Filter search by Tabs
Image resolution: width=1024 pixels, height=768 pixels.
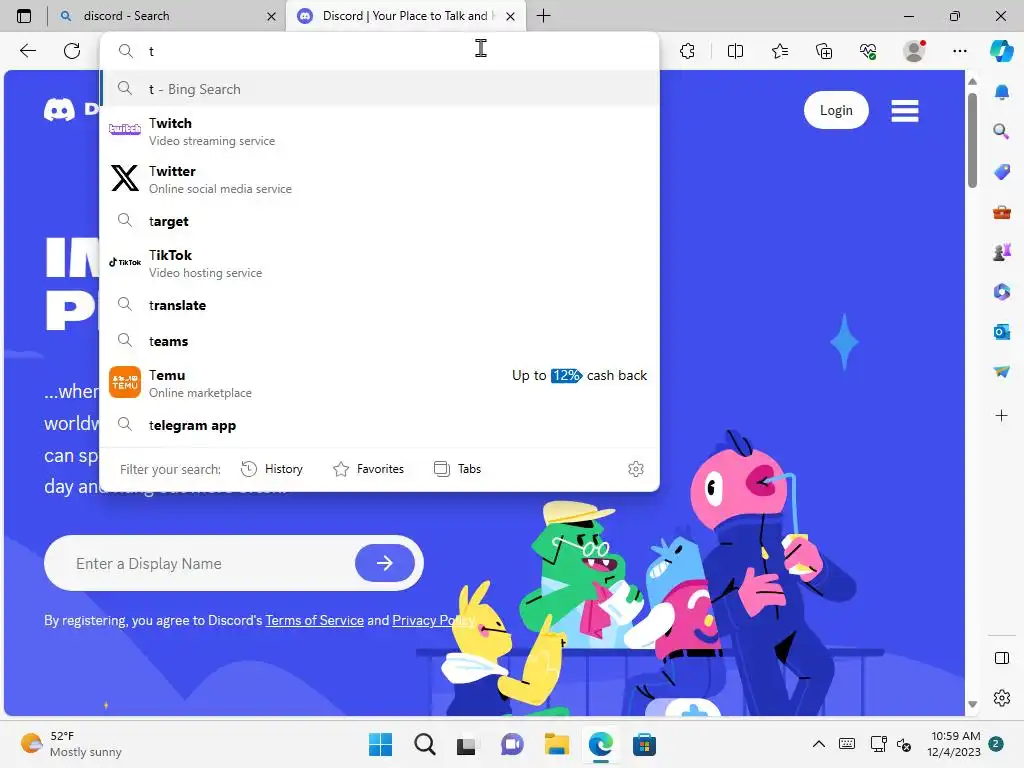tap(457, 469)
